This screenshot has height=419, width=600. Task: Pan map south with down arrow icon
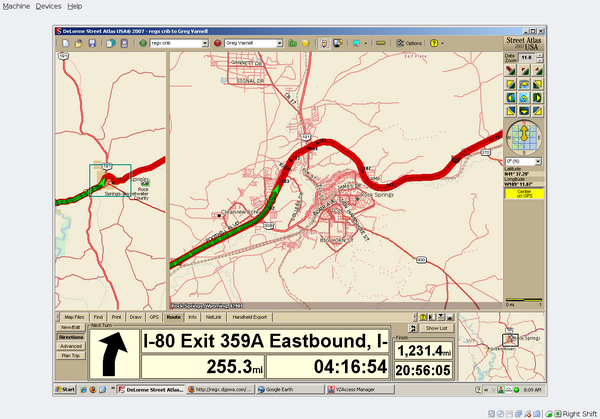point(524,111)
